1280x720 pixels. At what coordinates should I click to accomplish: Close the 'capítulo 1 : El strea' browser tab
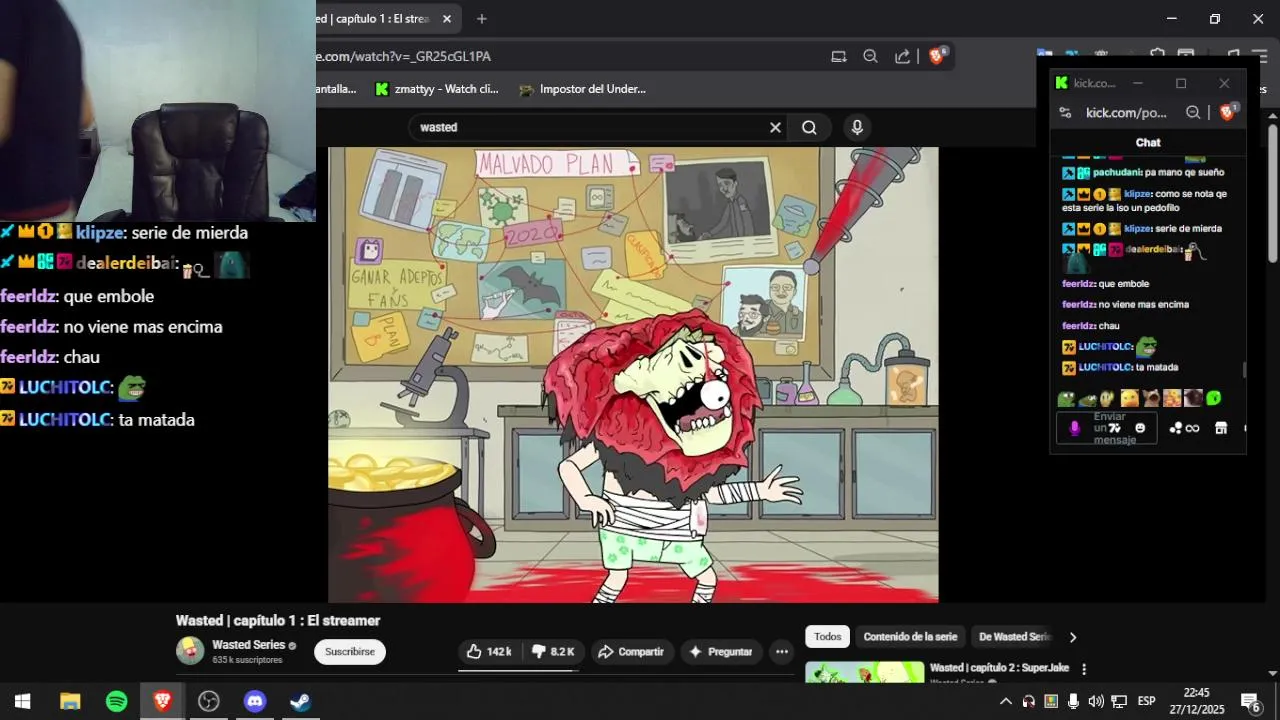pos(446,19)
